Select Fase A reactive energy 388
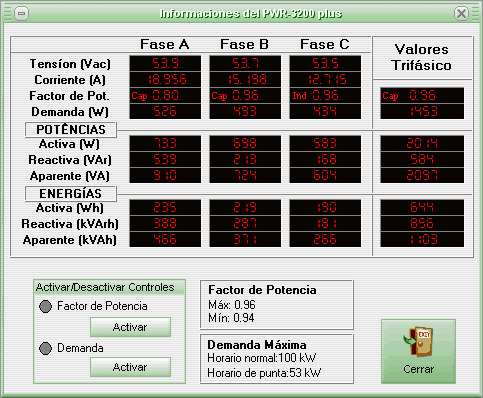This screenshot has width=483, height=398. click(x=165, y=223)
